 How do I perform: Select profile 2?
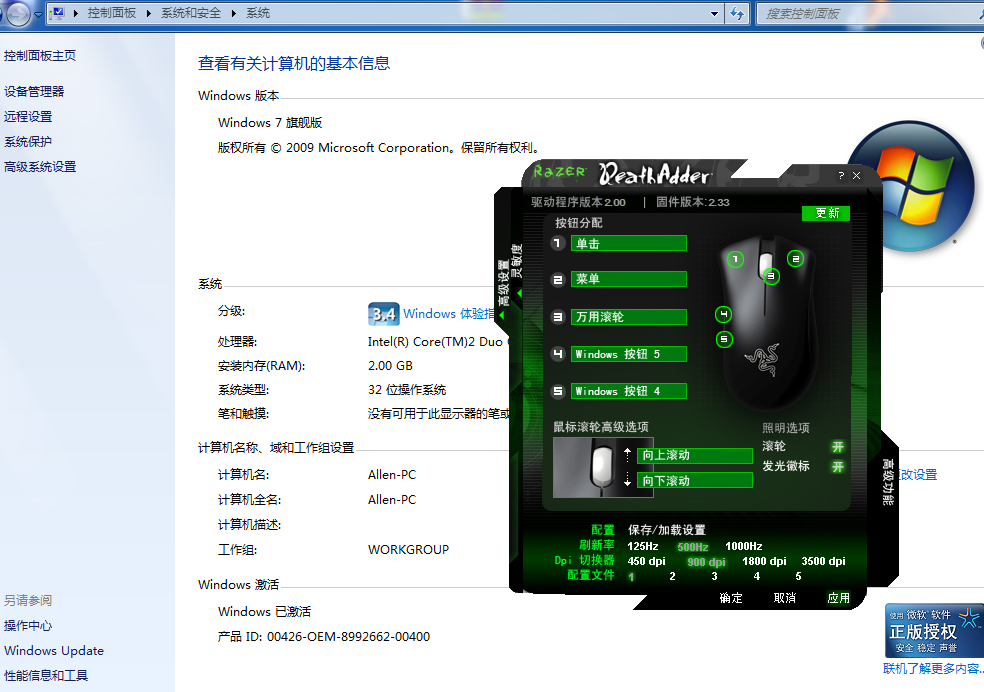point(672,576)
